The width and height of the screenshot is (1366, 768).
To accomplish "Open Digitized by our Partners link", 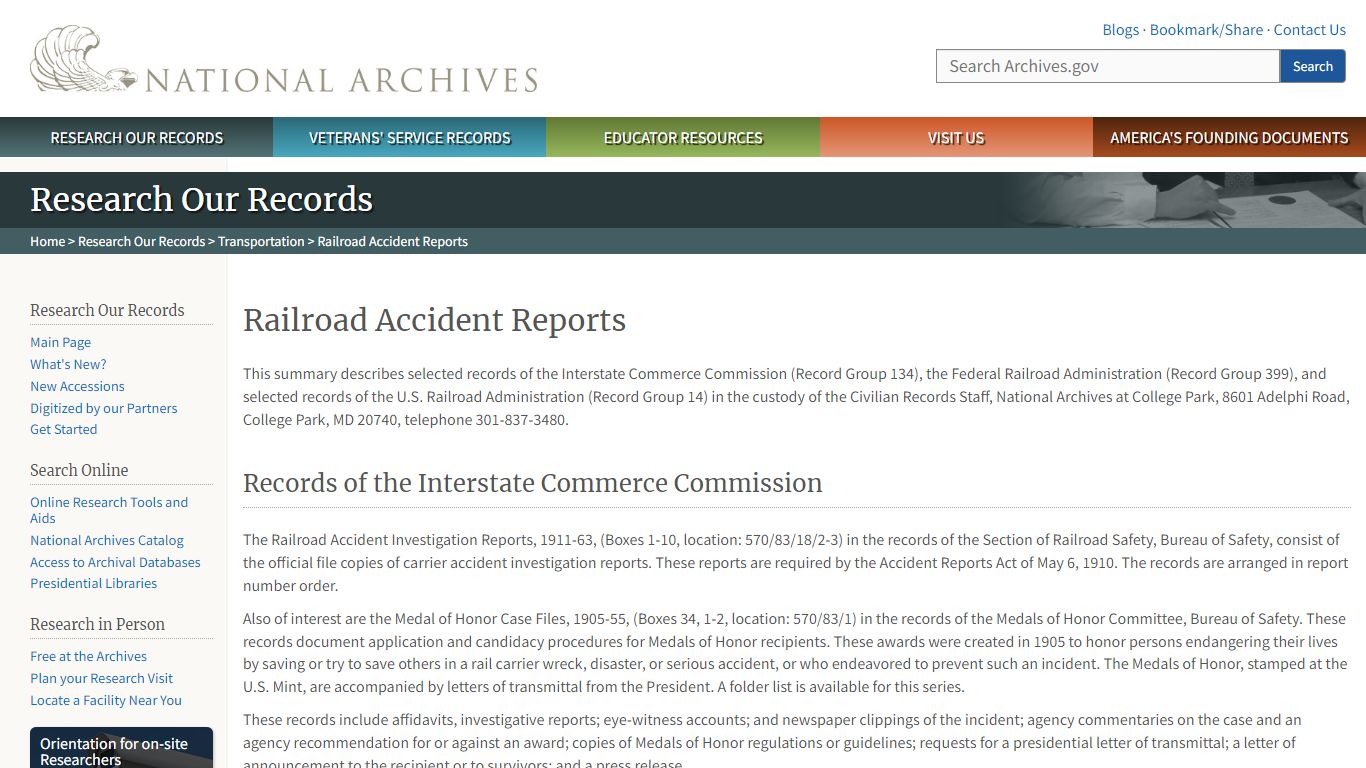I will click(x=103, y=408).
